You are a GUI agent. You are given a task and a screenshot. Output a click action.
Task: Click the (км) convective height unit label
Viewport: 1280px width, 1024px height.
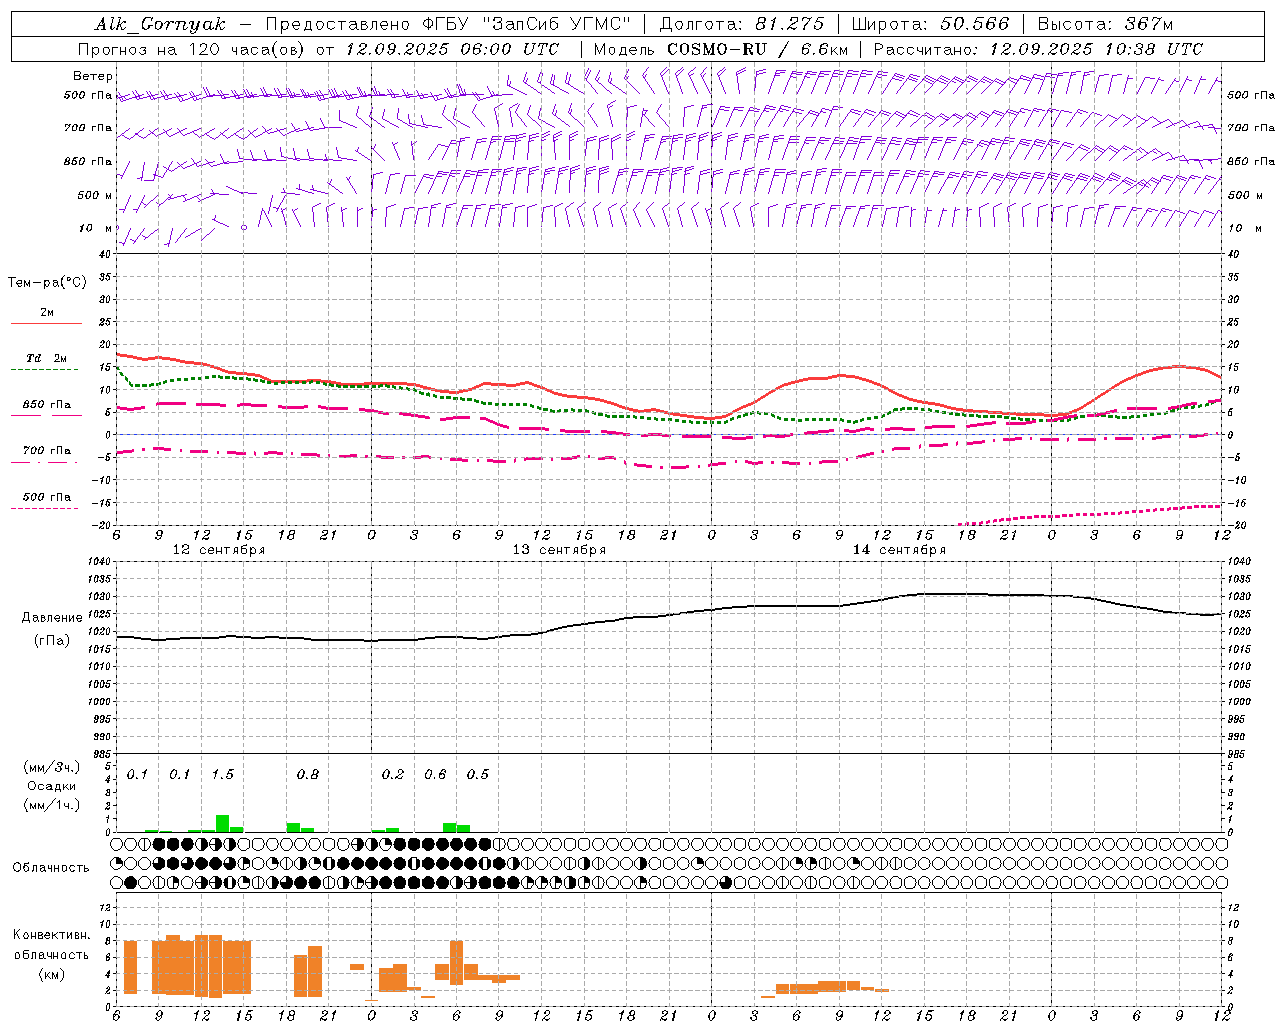tap(51, 974)
